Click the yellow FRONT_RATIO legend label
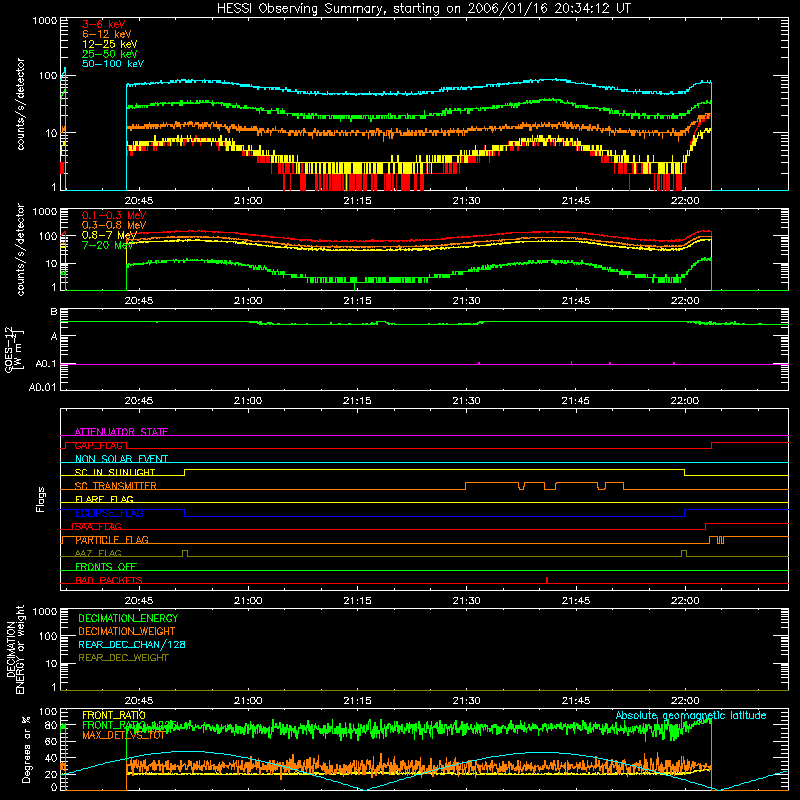Image resolution: width=800 pixels, height=800 pixels. tap(114, 715)
